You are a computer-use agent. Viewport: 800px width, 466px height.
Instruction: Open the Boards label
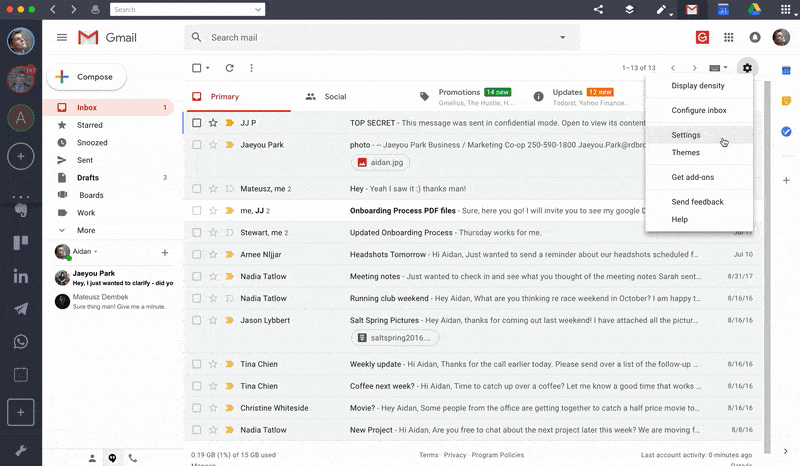pos(91,195)
